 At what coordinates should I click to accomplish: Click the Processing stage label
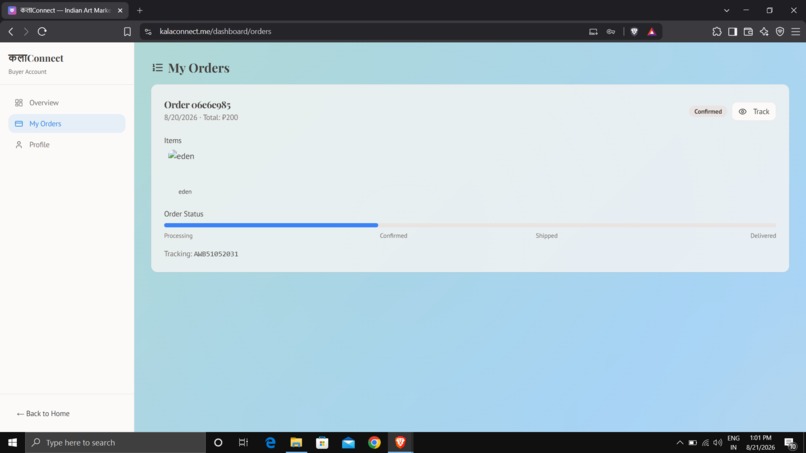click(178, 235)
